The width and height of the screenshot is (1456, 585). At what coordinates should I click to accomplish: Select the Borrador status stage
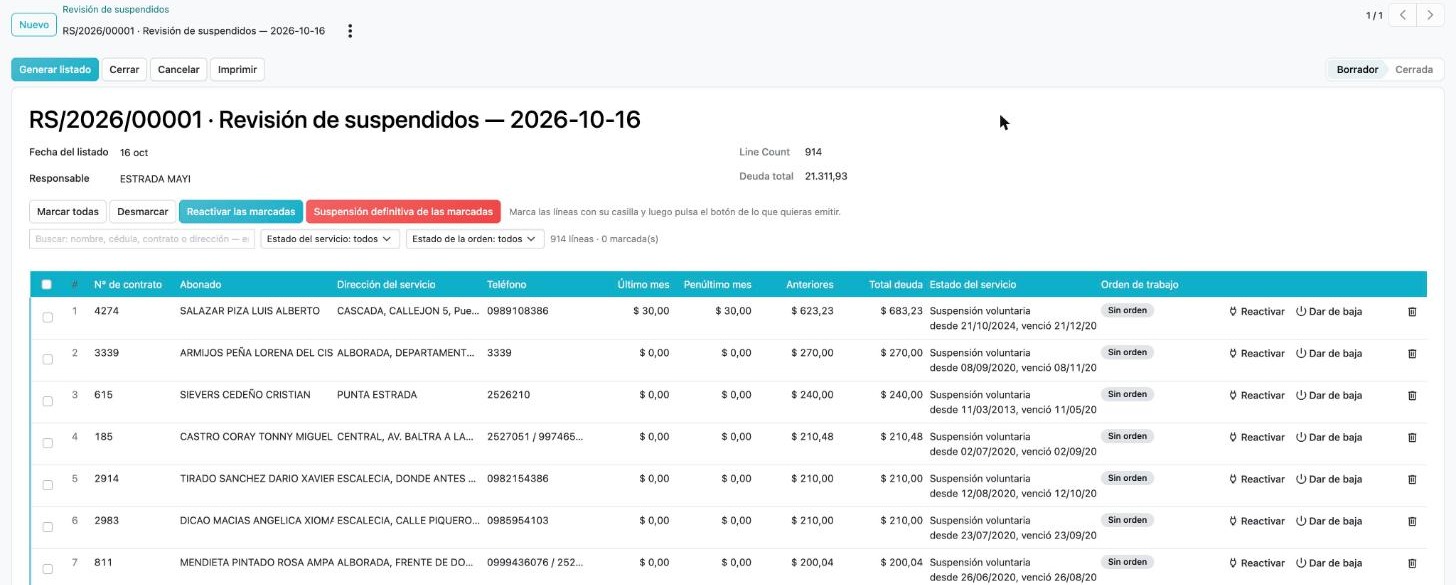(1357, 70)
